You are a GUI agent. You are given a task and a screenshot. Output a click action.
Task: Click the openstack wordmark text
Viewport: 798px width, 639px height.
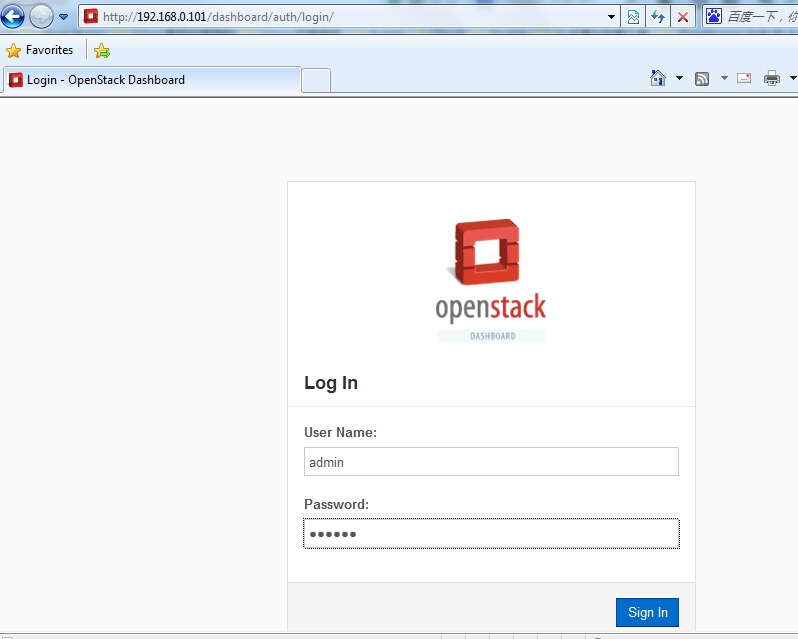point(491,308)
